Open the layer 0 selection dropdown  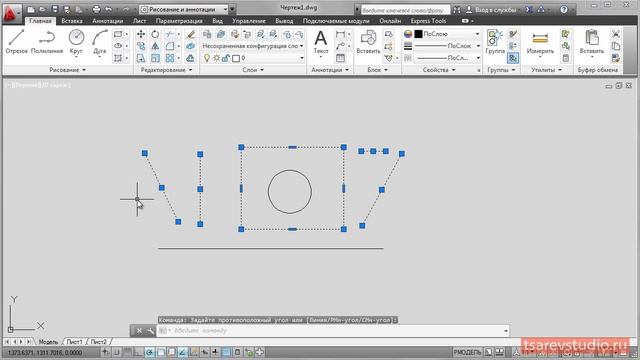click(x=302, y=58)
